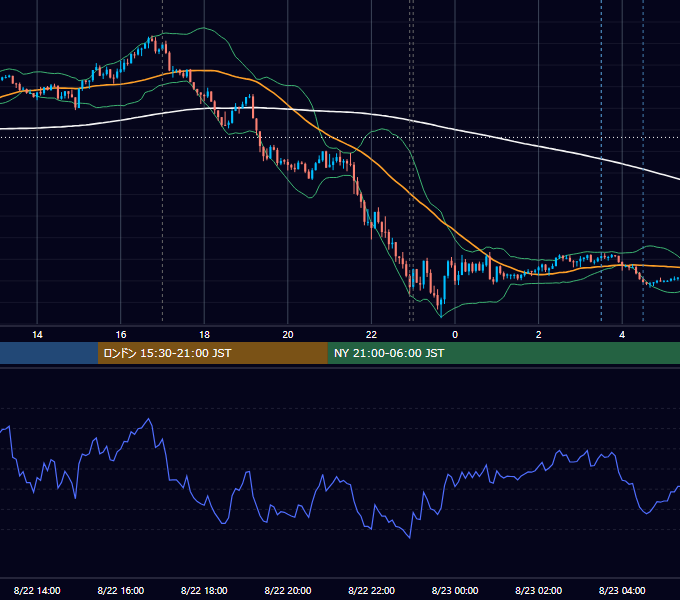Click the hour label 14 on the price chart axis
680x600 pixels.
tap(37, 335)
